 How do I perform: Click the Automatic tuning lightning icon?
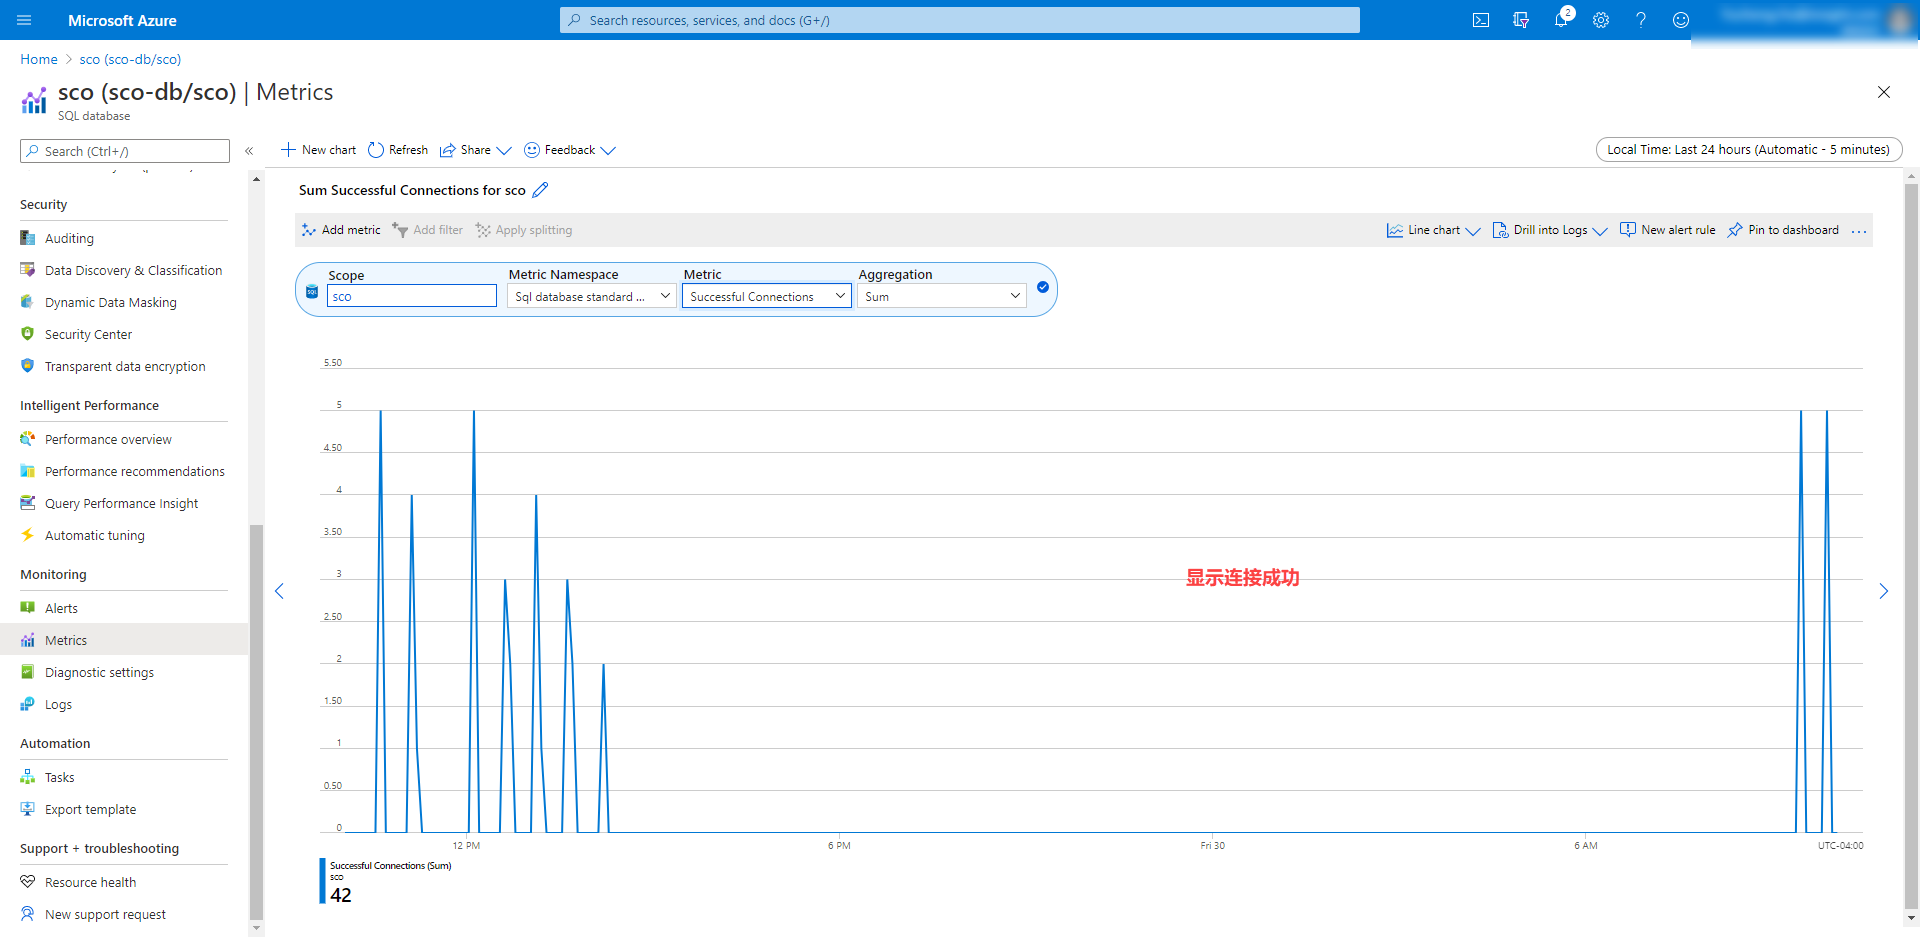pos(28,535)
